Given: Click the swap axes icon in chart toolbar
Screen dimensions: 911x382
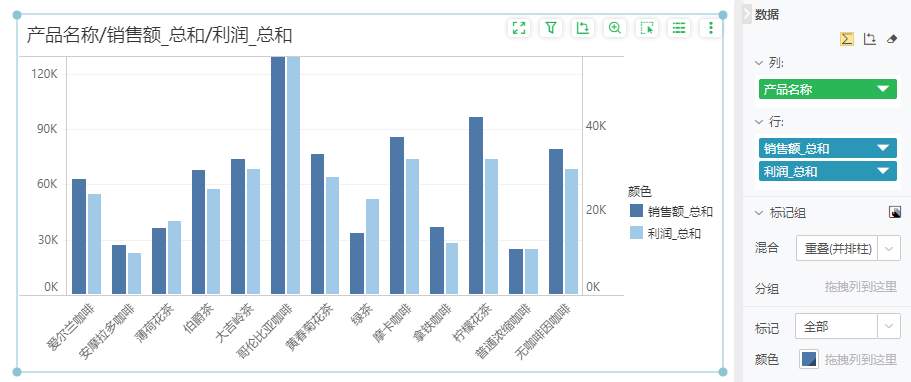Looking at the screenshot, I should [583, 27].
